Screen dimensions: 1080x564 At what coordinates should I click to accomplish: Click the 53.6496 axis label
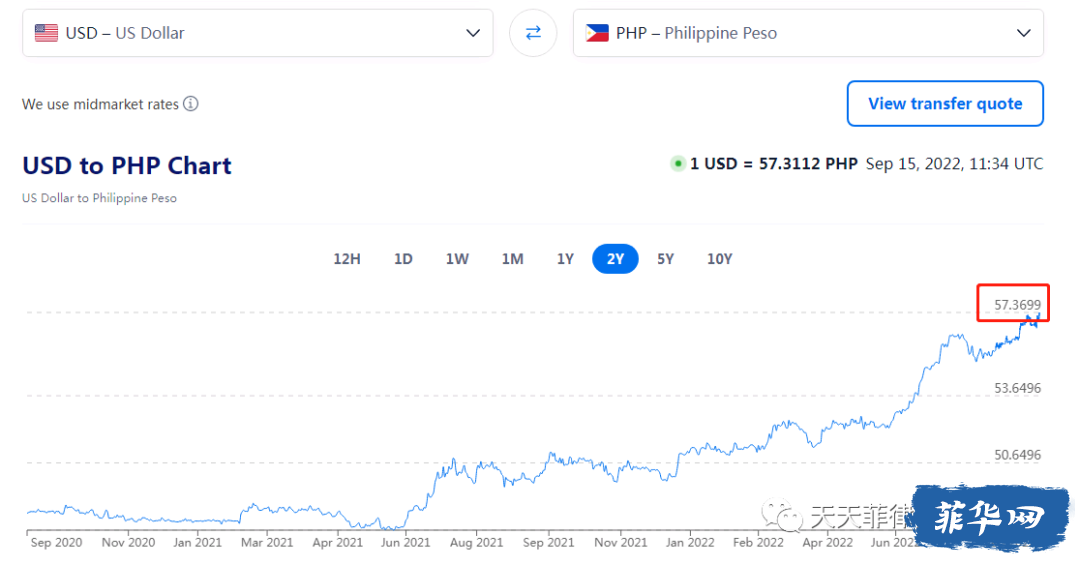[1017, 388]
